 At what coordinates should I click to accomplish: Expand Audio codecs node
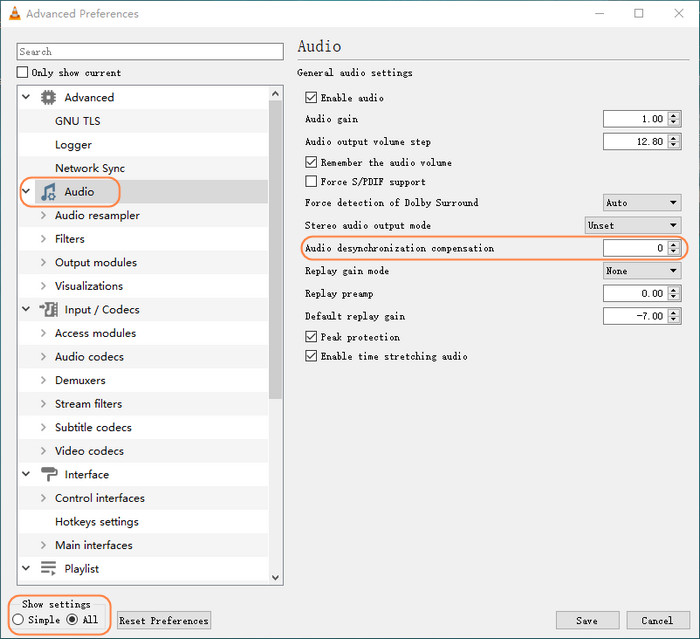click(x=43, y=357)
